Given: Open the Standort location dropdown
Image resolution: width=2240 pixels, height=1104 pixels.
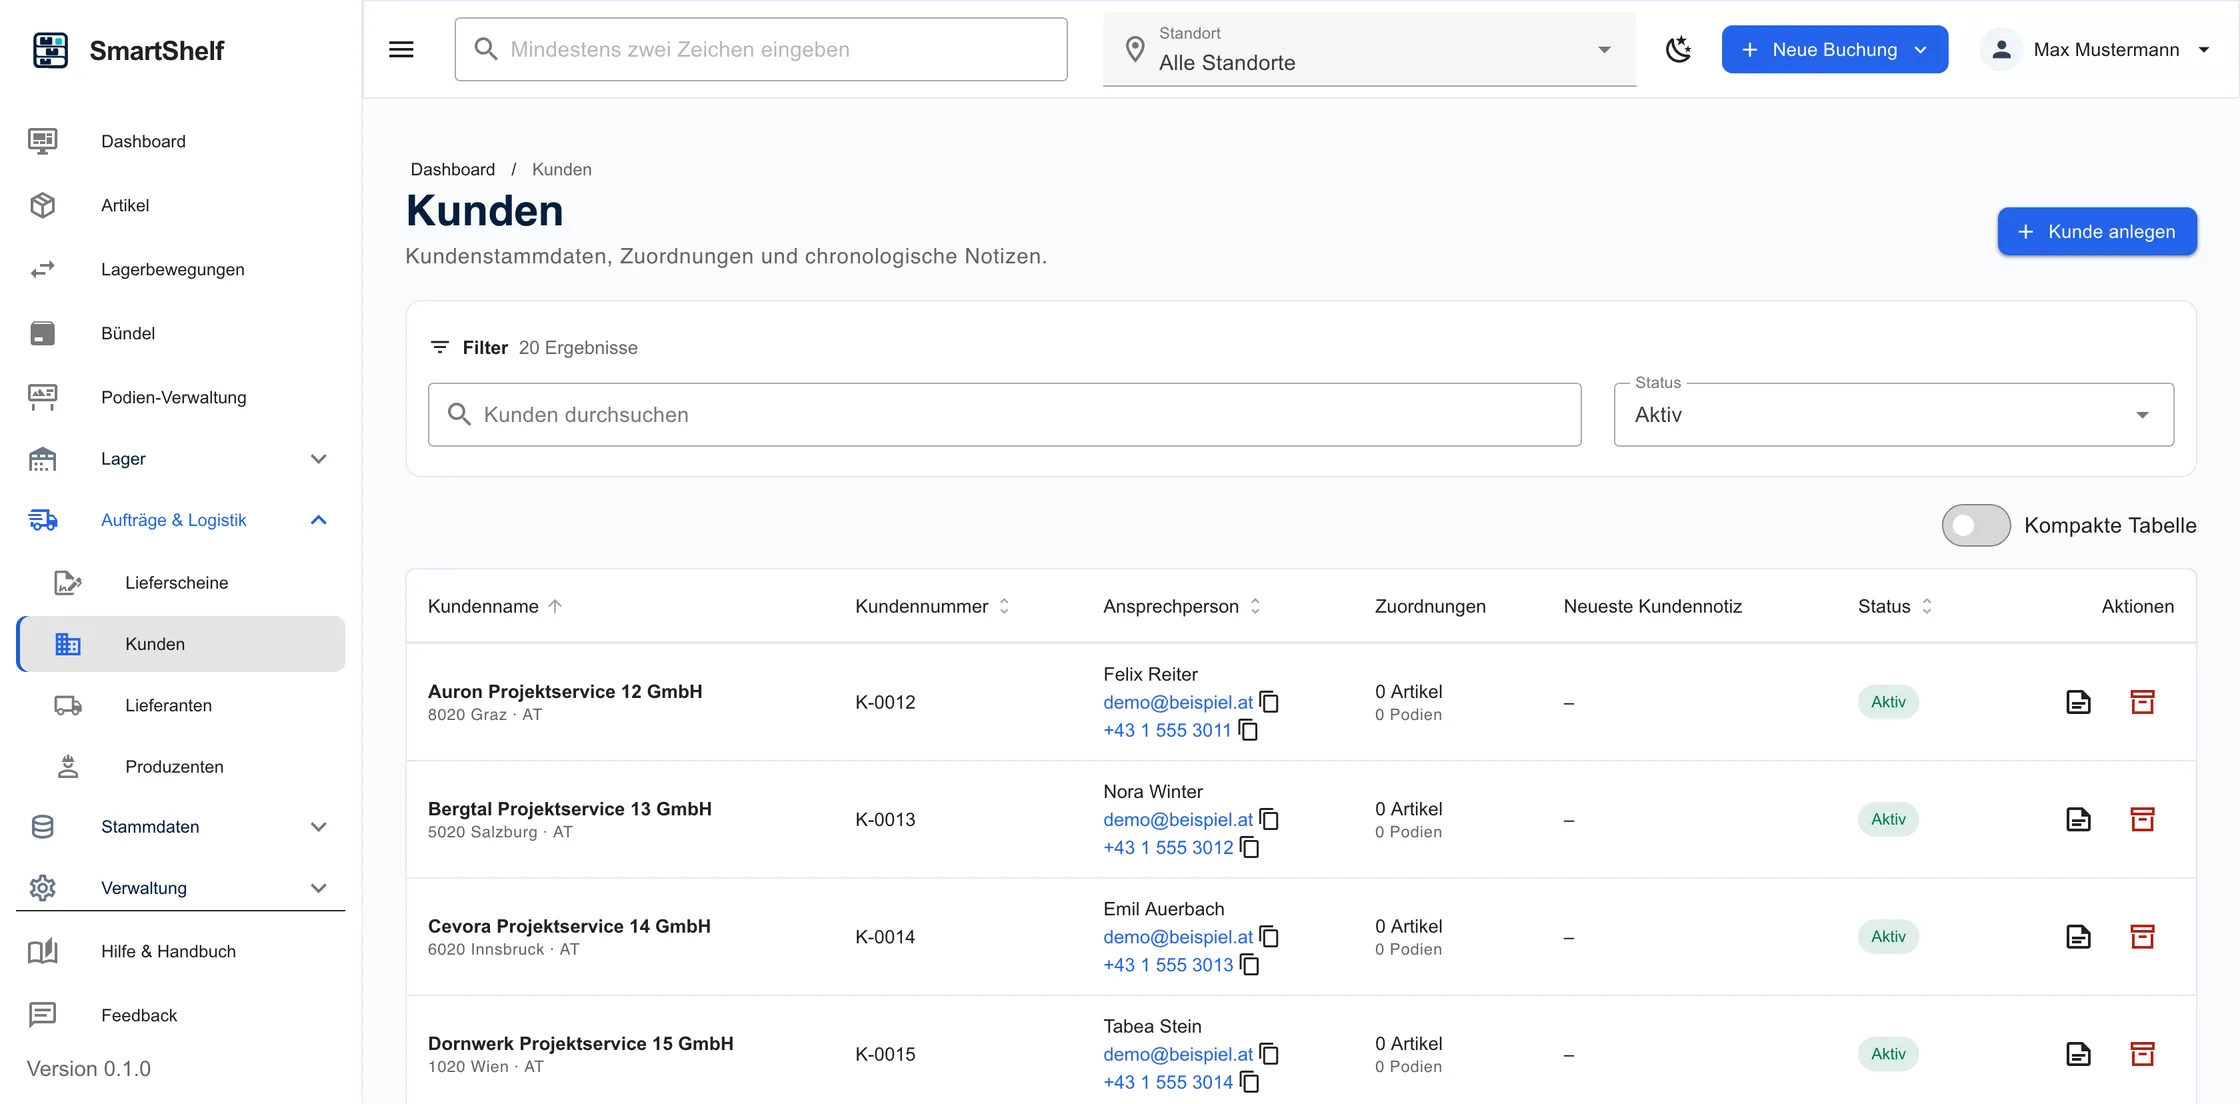Looking at the screenshot, I should pyautogui.click(x=1369, y=49).
